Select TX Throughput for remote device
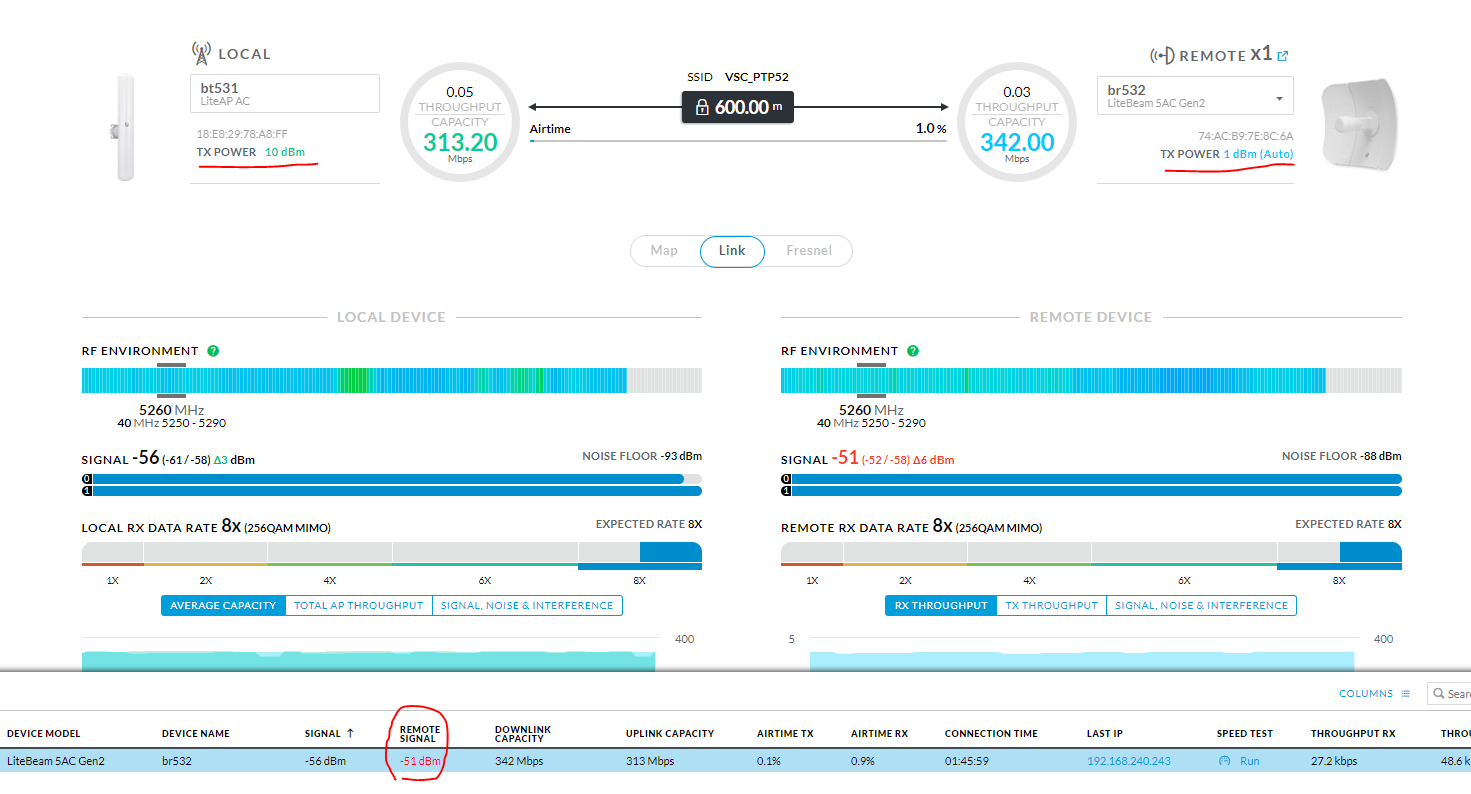 click(1051, 605)
